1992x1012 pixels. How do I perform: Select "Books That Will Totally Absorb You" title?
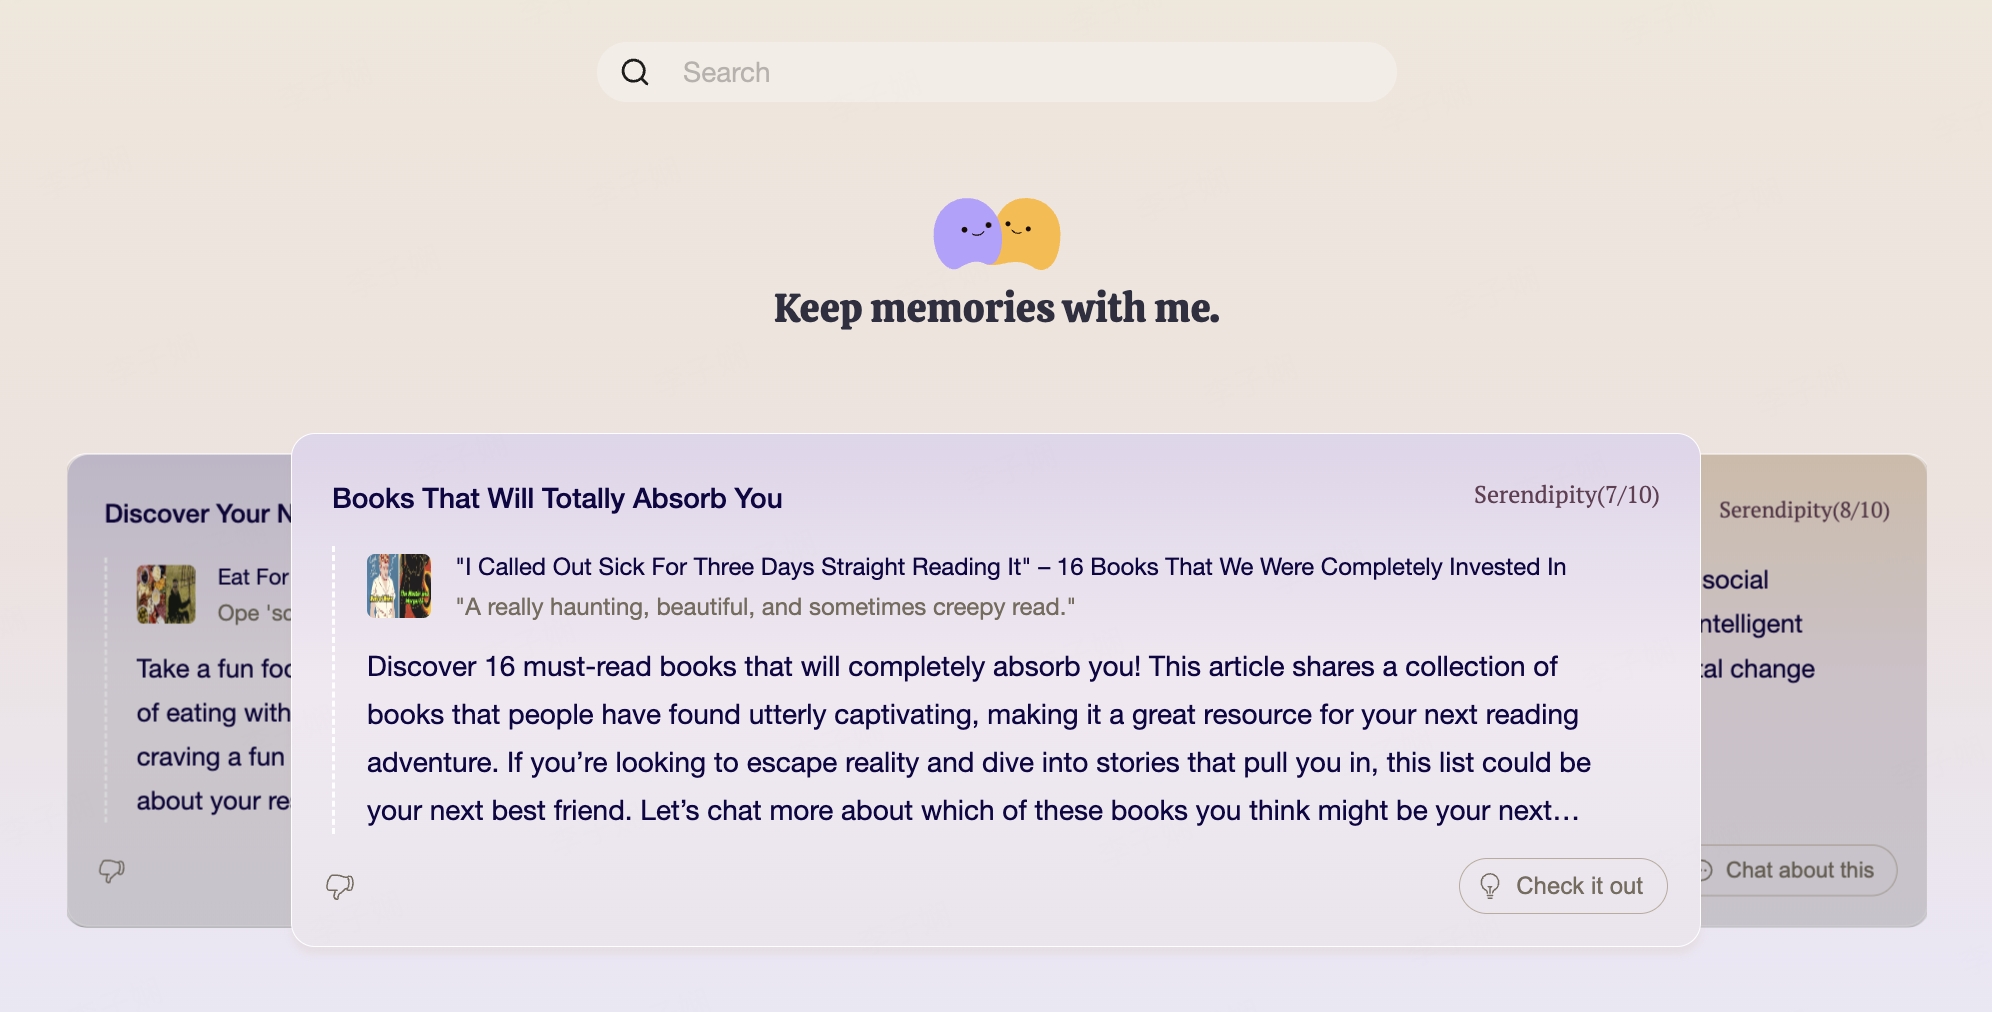click(557, 498)
